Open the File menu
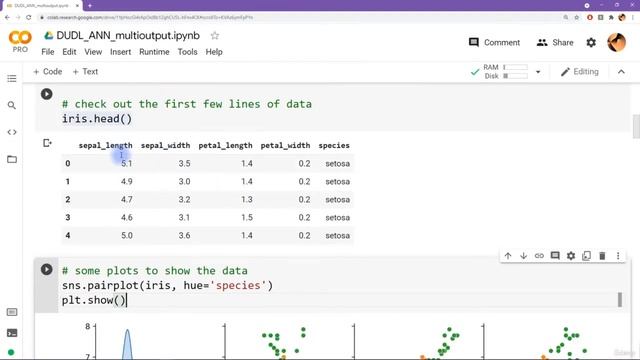Image resolution: width=640 pixels, height=360 pixels. 47,52
